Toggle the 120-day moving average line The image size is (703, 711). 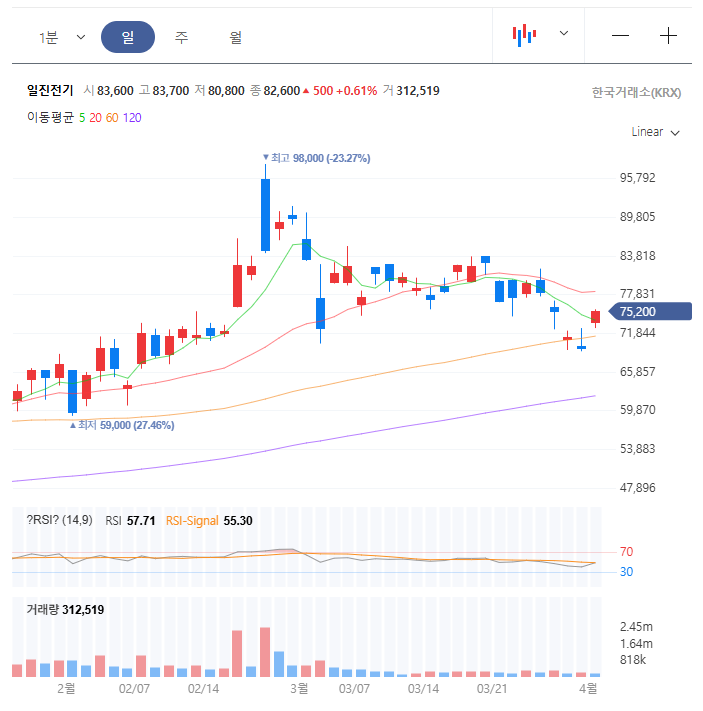coord(132,118)
